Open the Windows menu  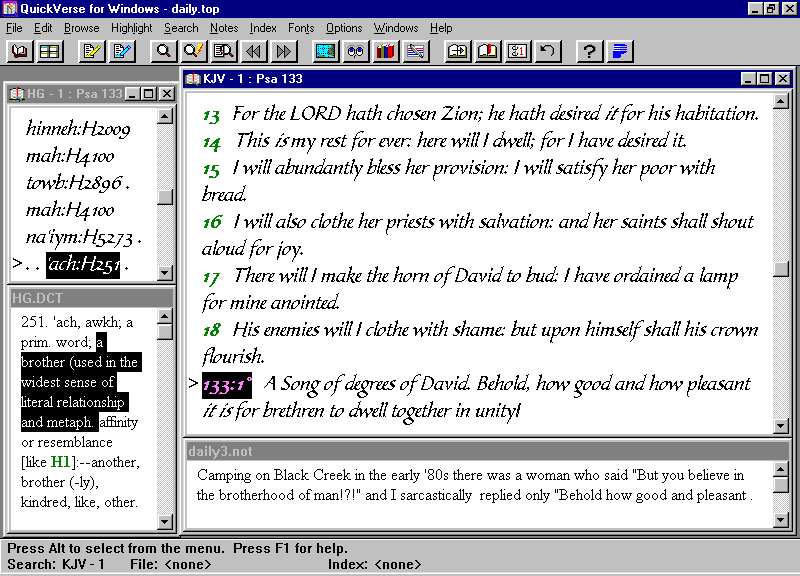pos(396,28)
